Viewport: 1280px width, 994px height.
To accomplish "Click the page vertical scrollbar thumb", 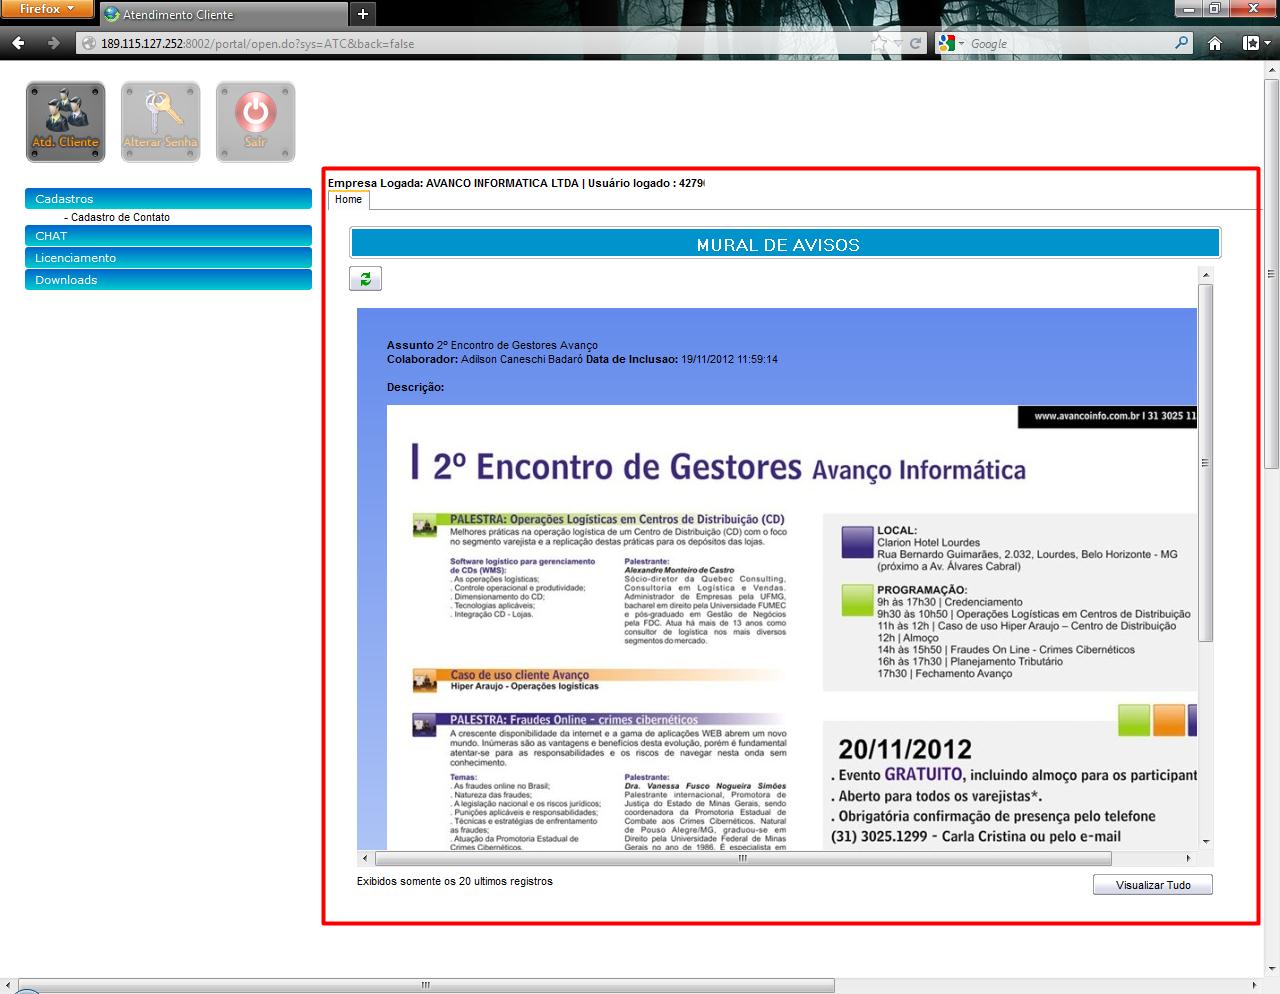I will point(1272,275).
